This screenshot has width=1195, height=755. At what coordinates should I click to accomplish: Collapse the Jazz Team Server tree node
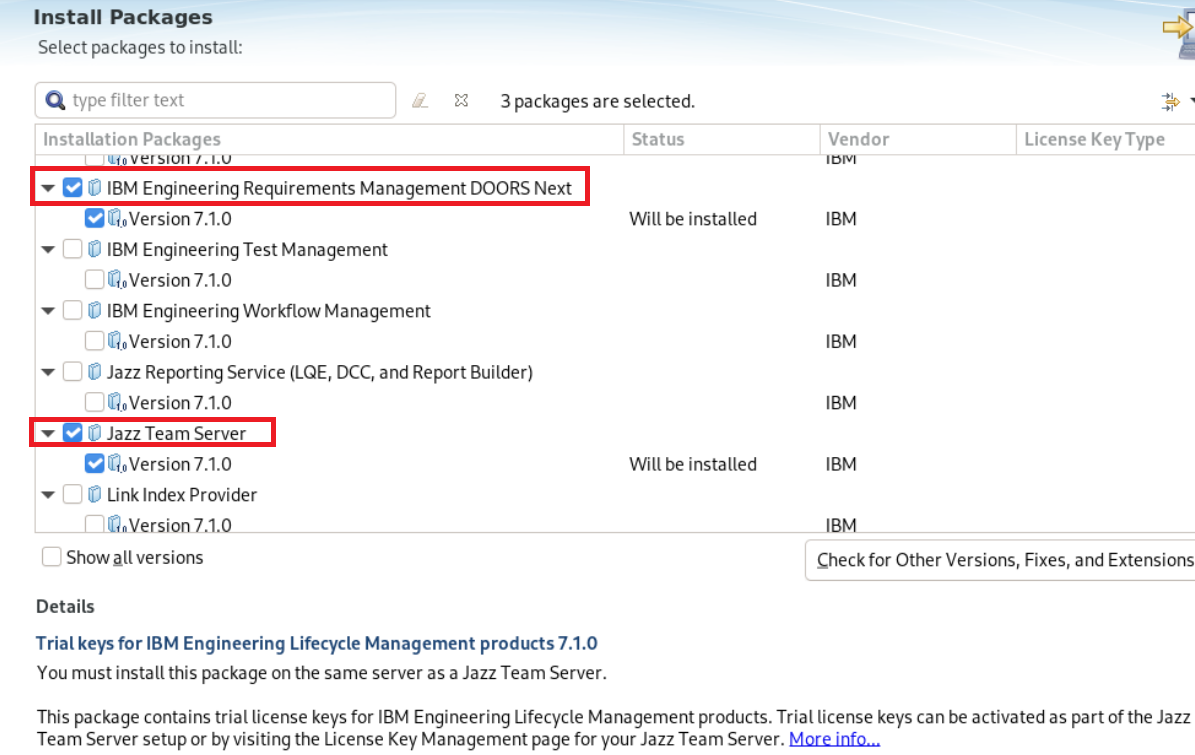[x=48, y=434]
